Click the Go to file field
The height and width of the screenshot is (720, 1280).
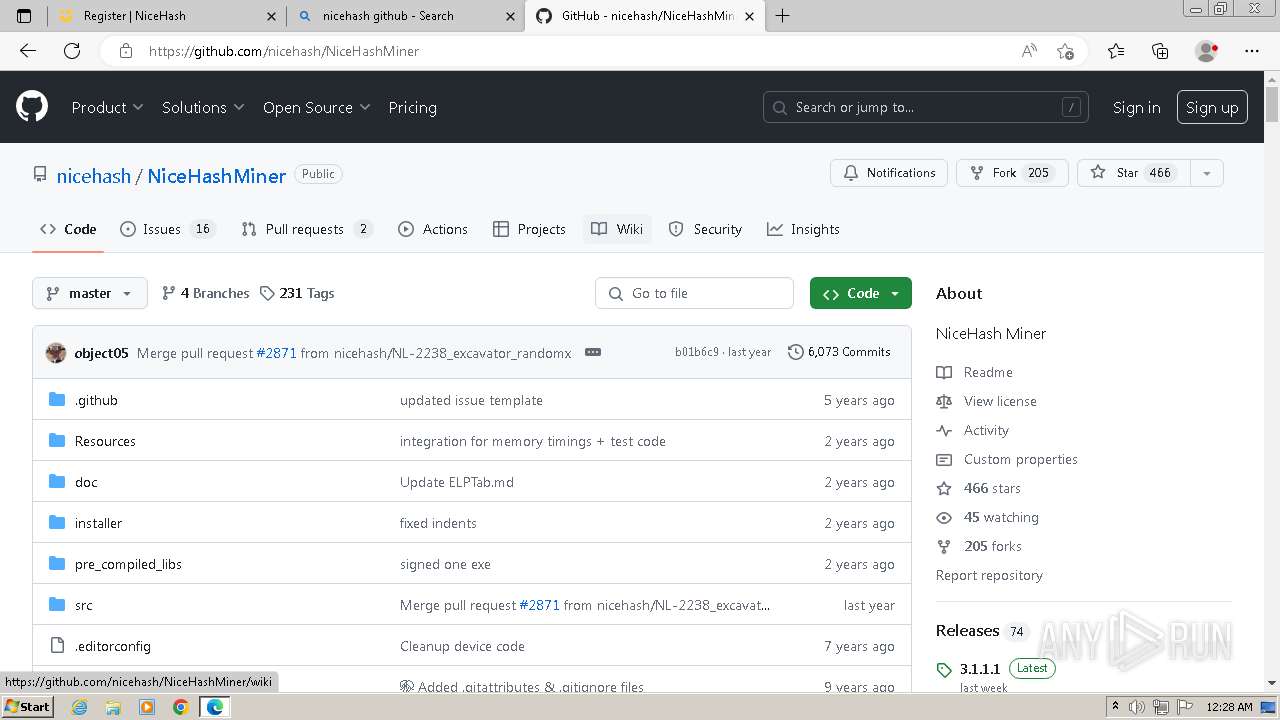694,293
